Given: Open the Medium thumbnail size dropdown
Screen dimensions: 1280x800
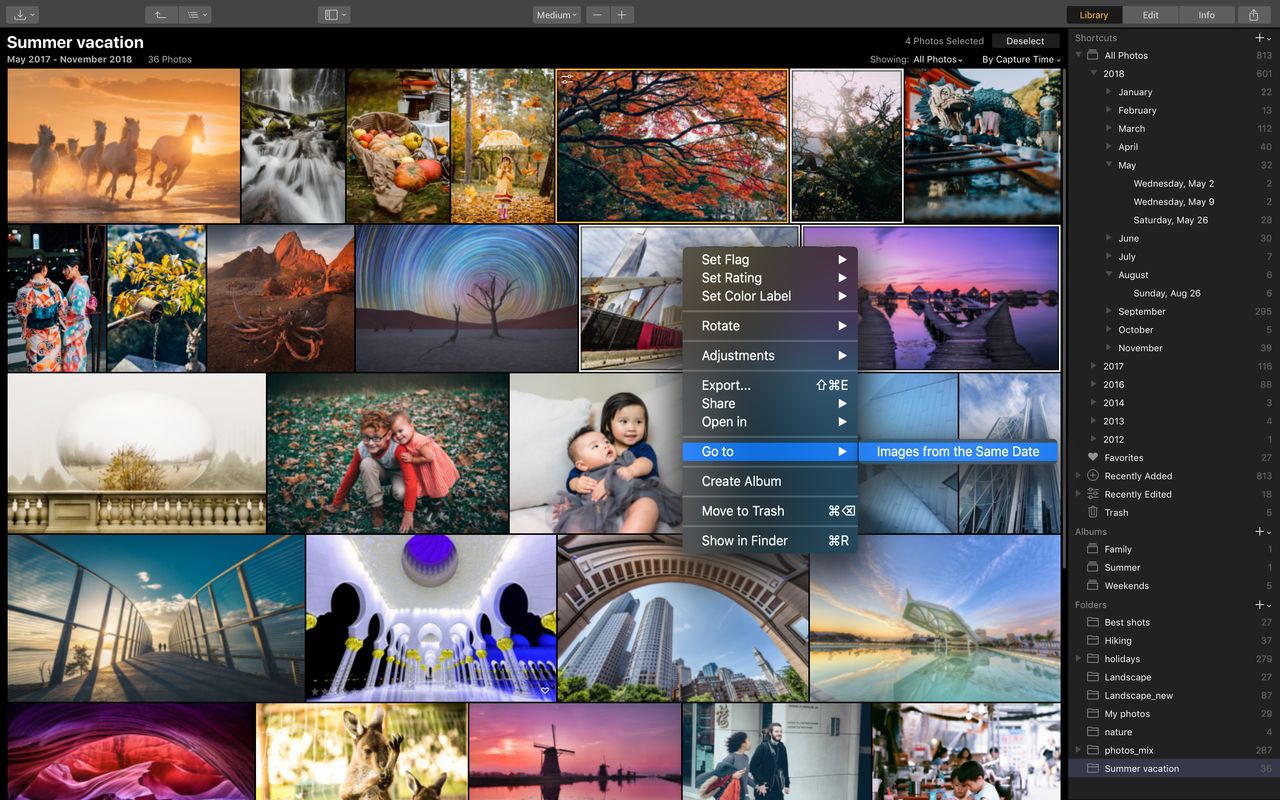Looking at the screenshot, I should (556, 15).
